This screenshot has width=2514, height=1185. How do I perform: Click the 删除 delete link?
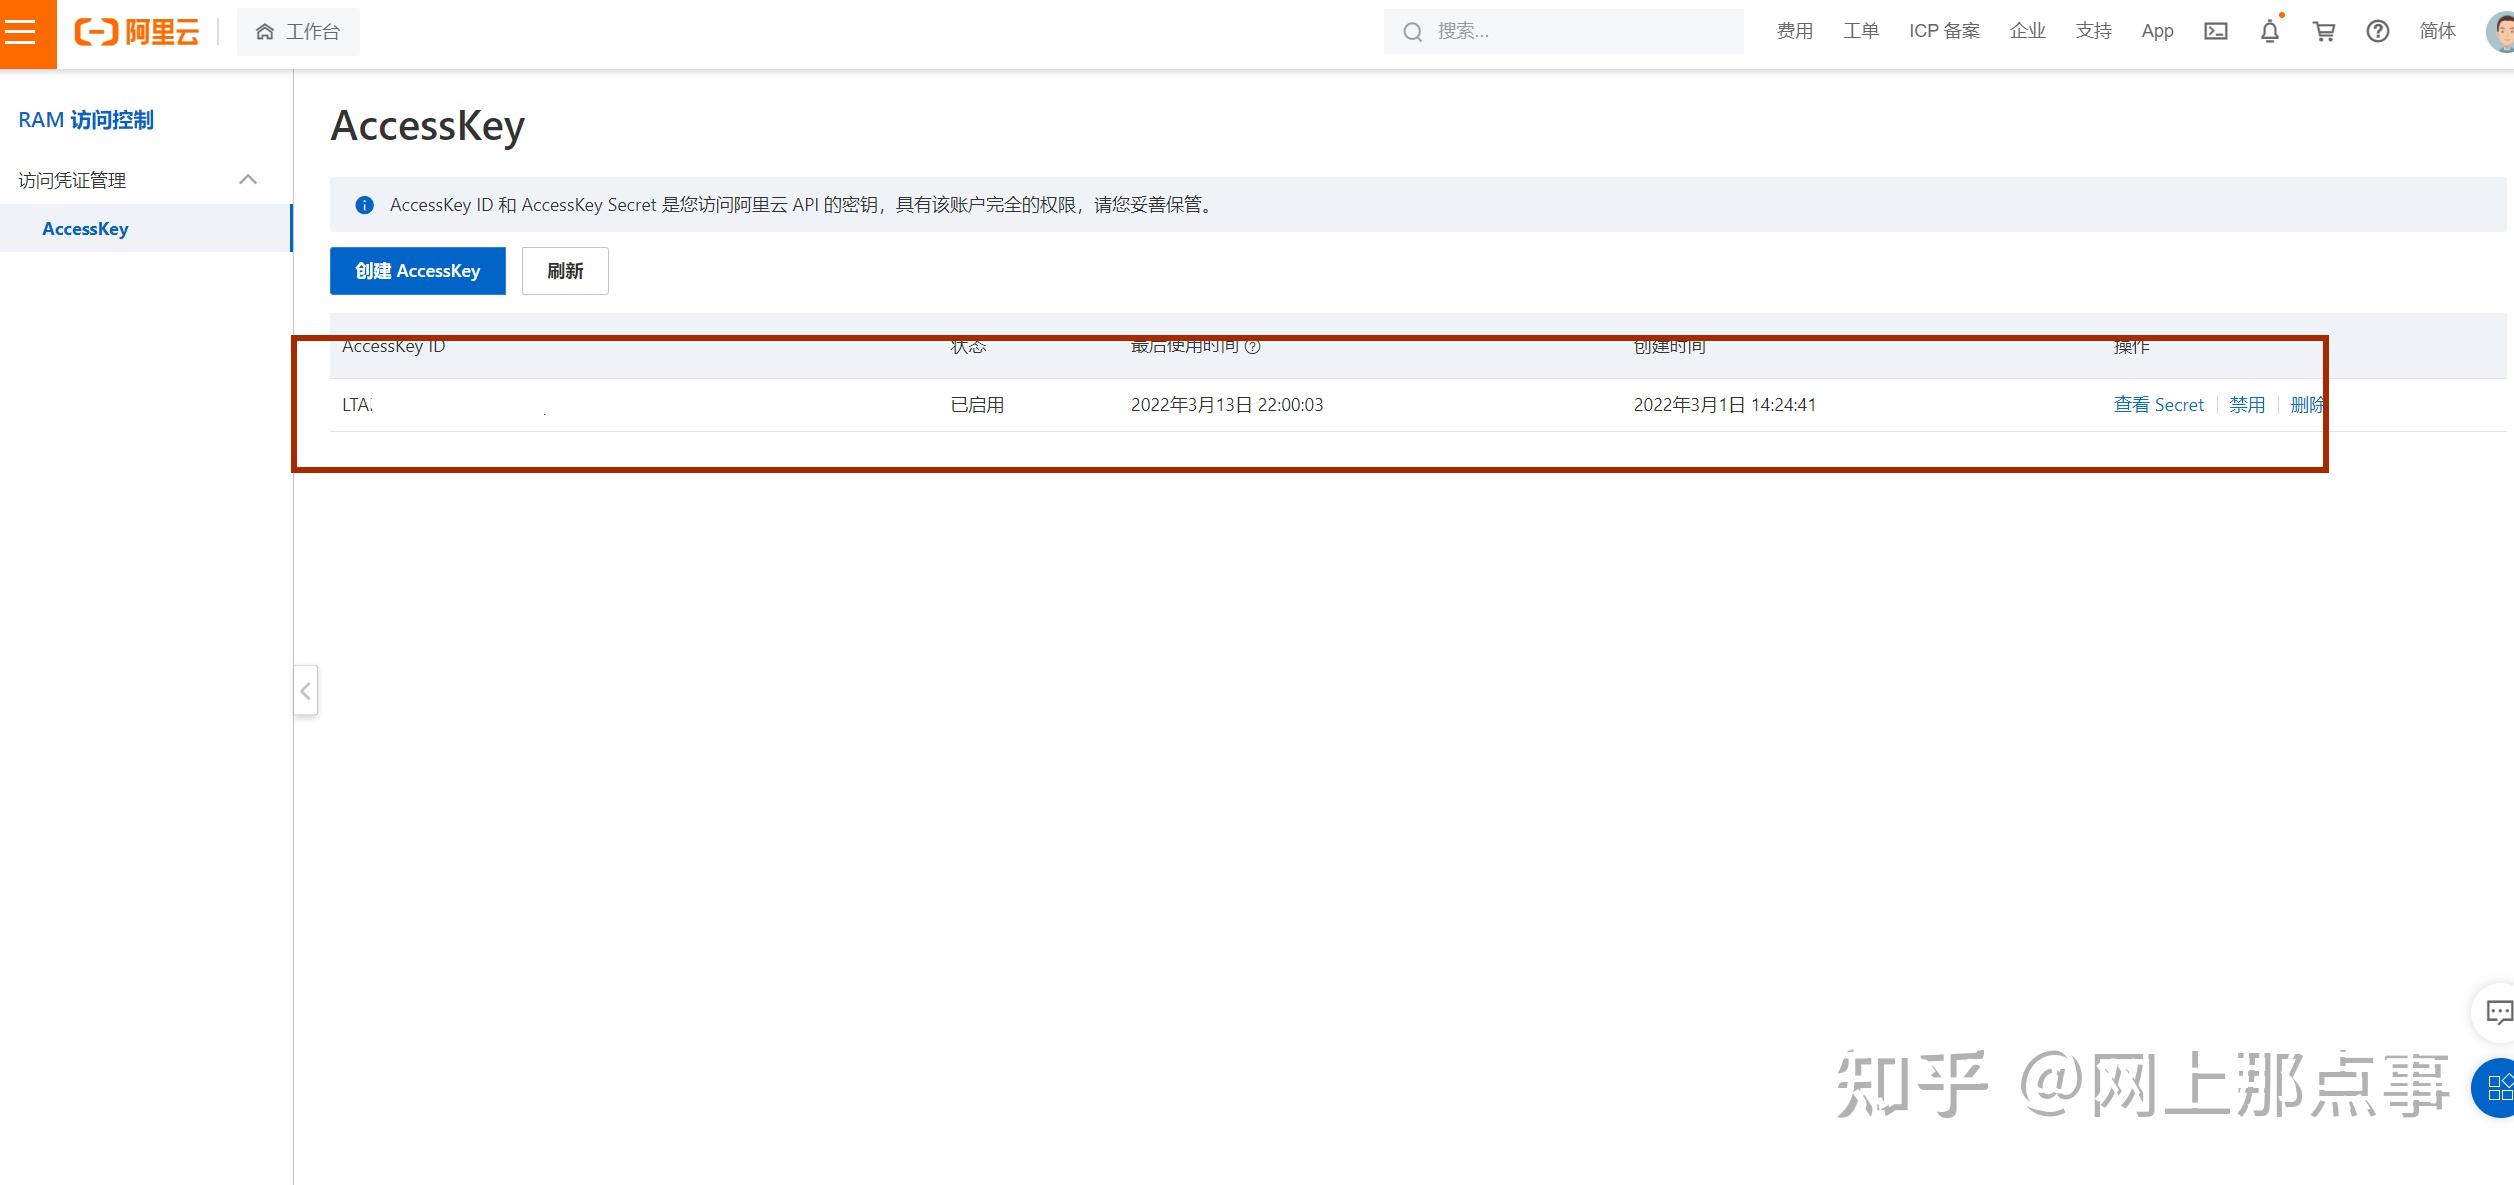pos(2307,405)
